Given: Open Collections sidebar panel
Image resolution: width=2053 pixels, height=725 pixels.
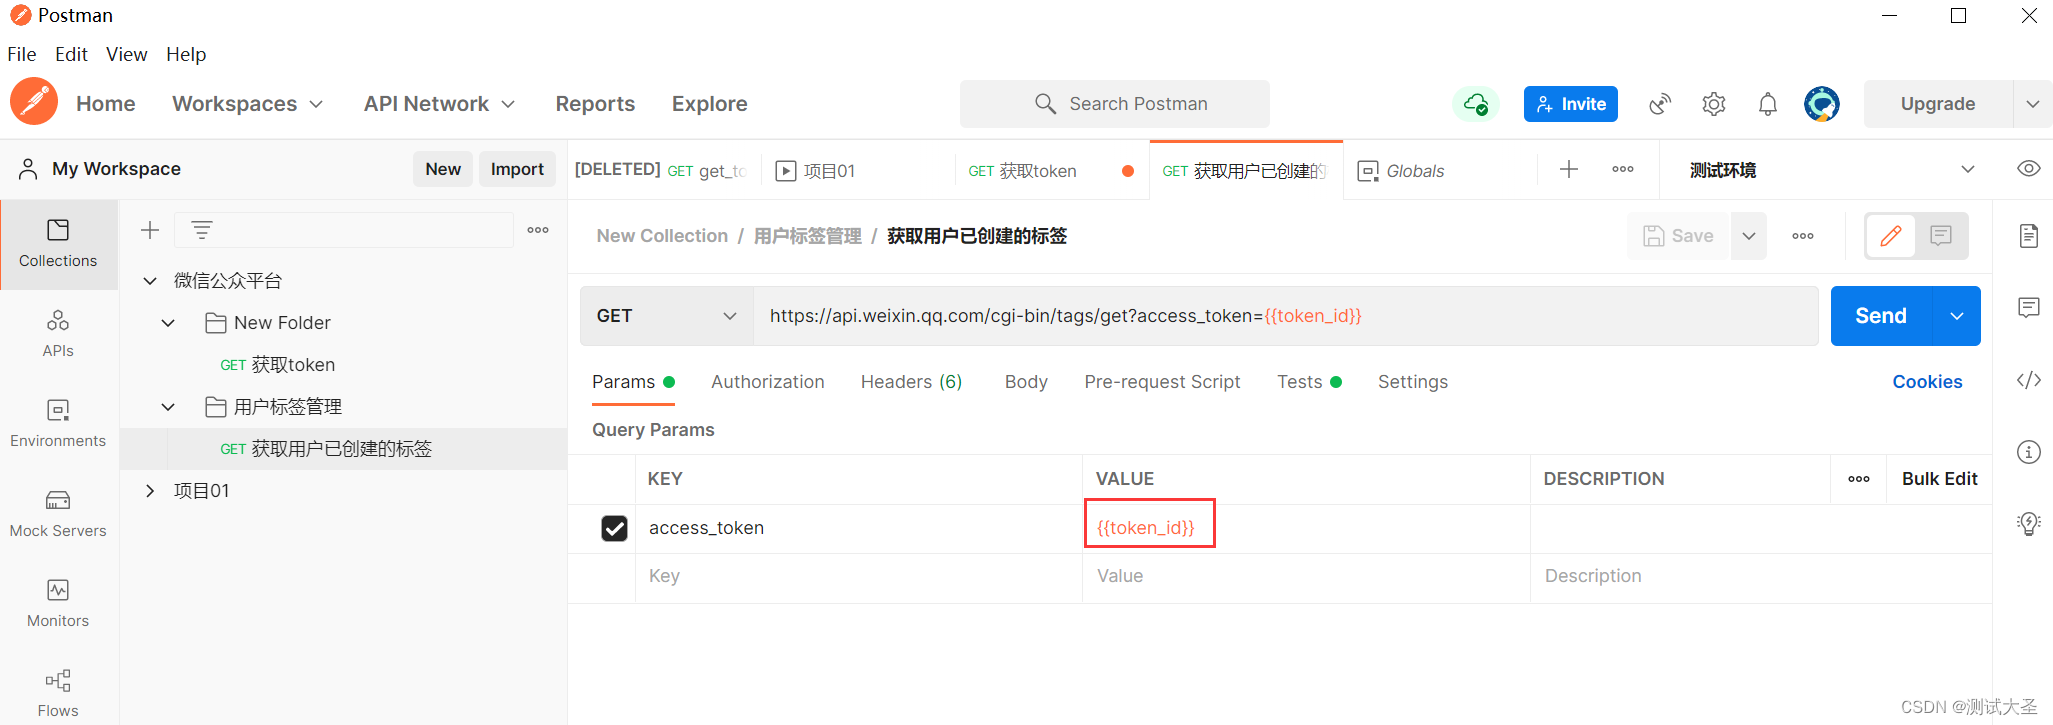Looking at the screenshot, I should [58, 244].
